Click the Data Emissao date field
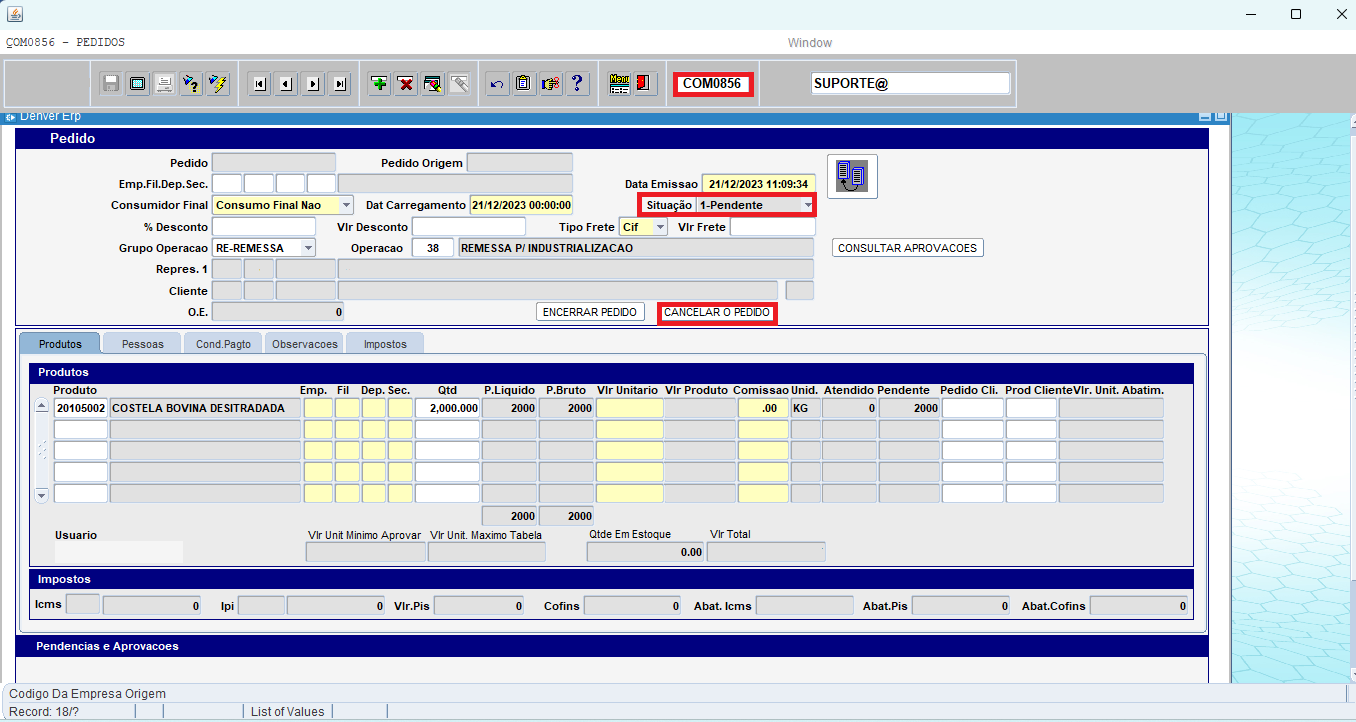 click(x=758, y=184)
